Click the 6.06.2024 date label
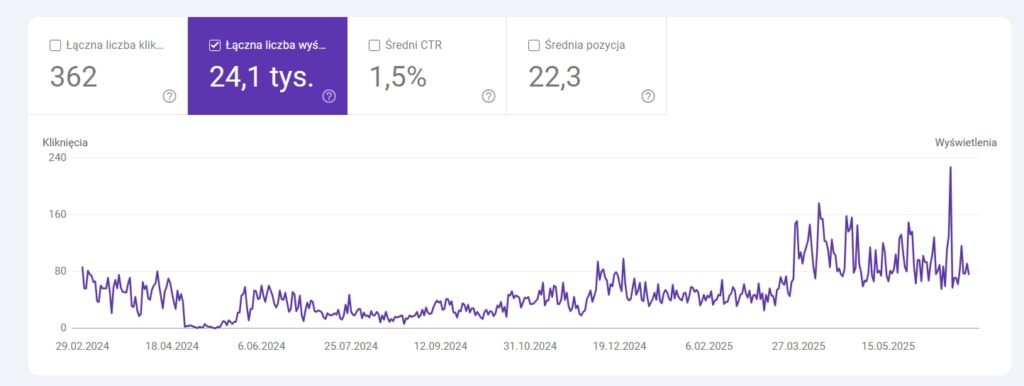 261,346
